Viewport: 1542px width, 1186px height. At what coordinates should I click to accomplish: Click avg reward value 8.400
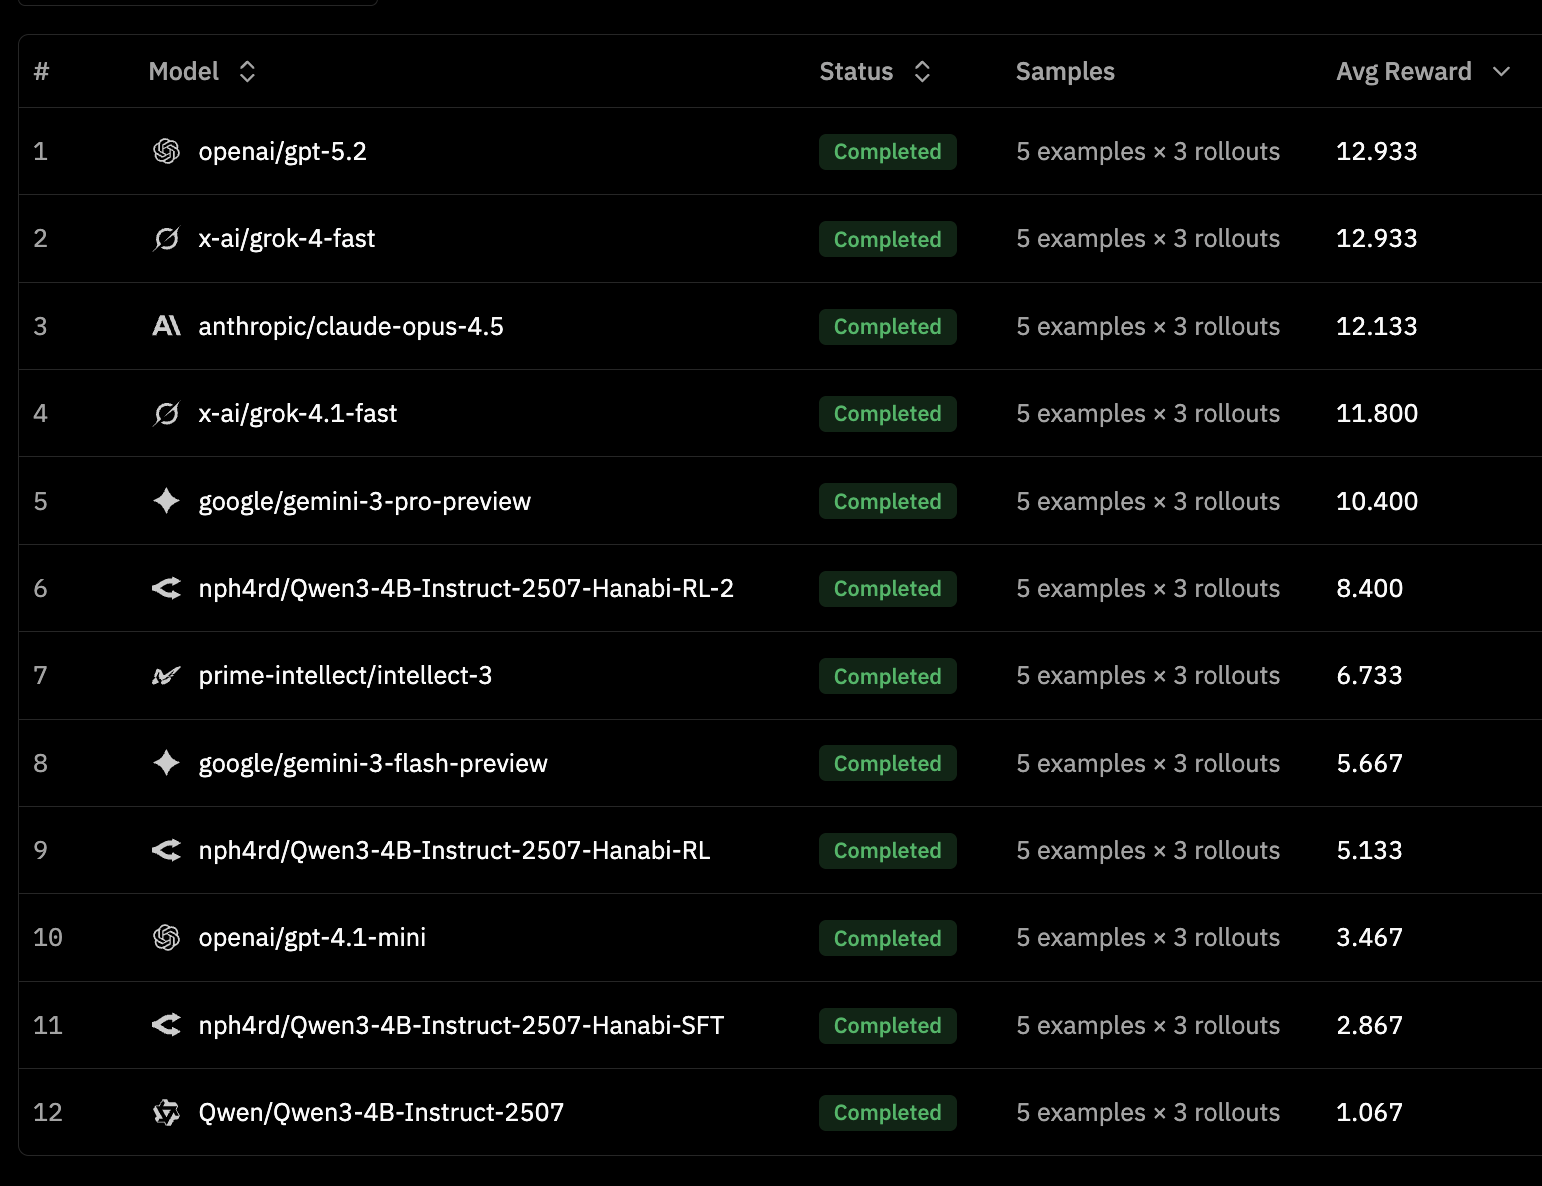pyautogui.click(x=1370, y=588)
